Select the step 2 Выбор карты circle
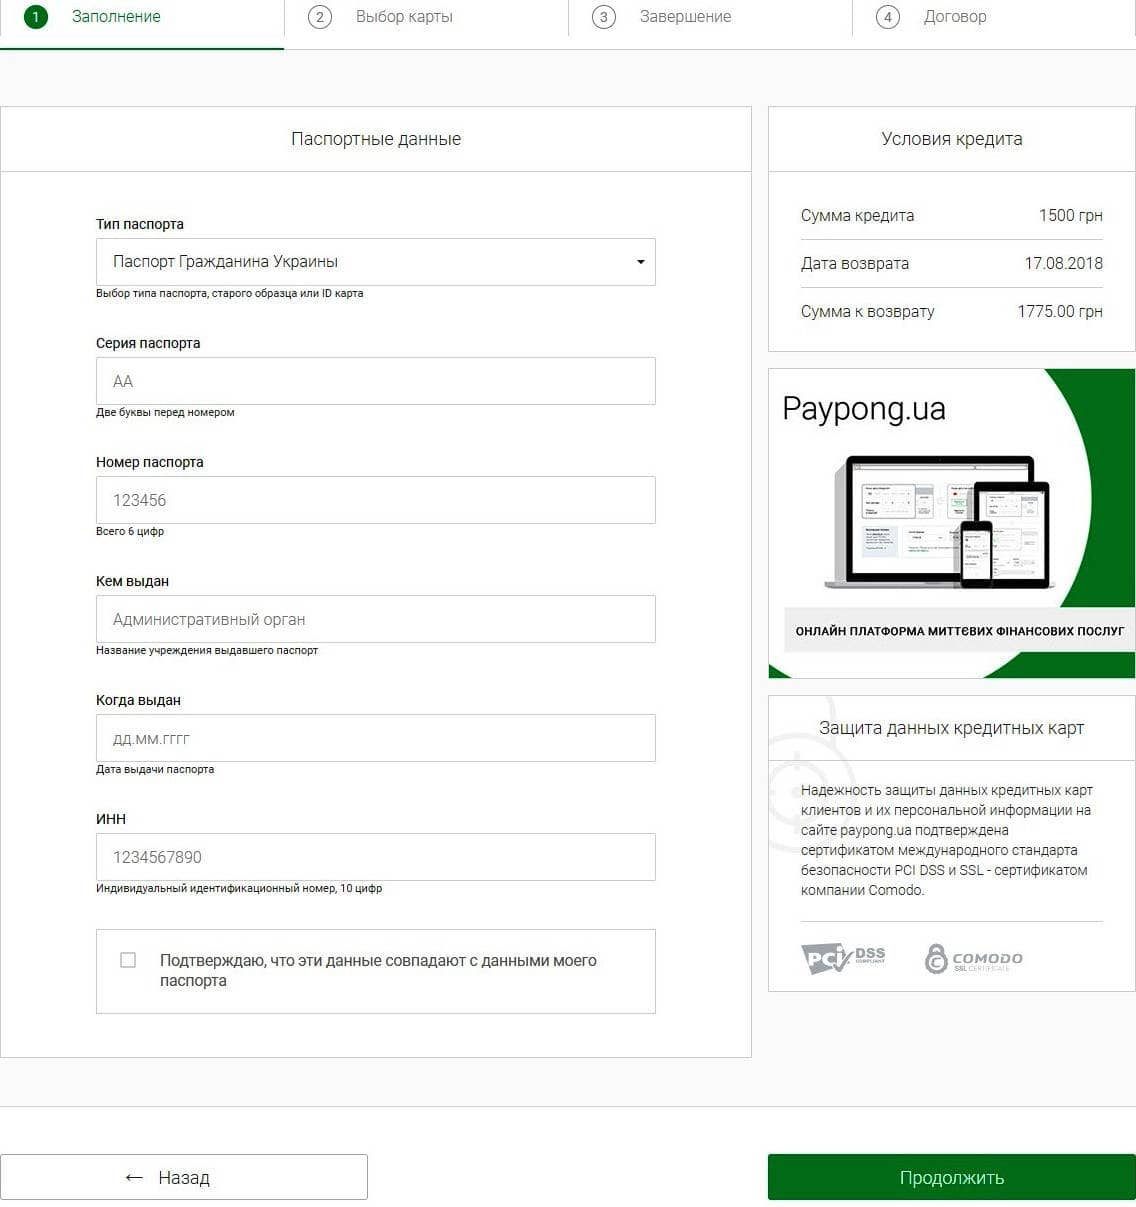Image resolution: width=1136 pixels, height=1207 pixels. click(319, 17)
